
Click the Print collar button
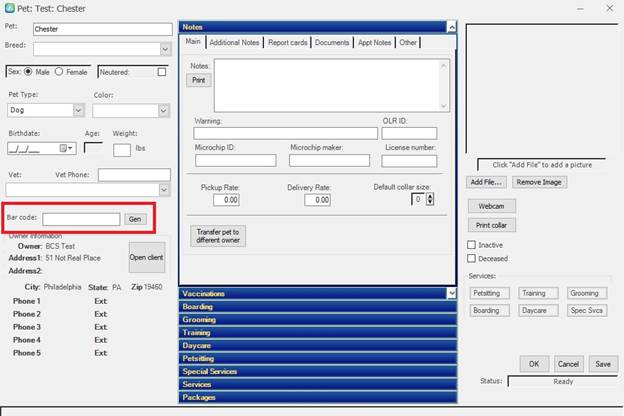click(491, 224)
